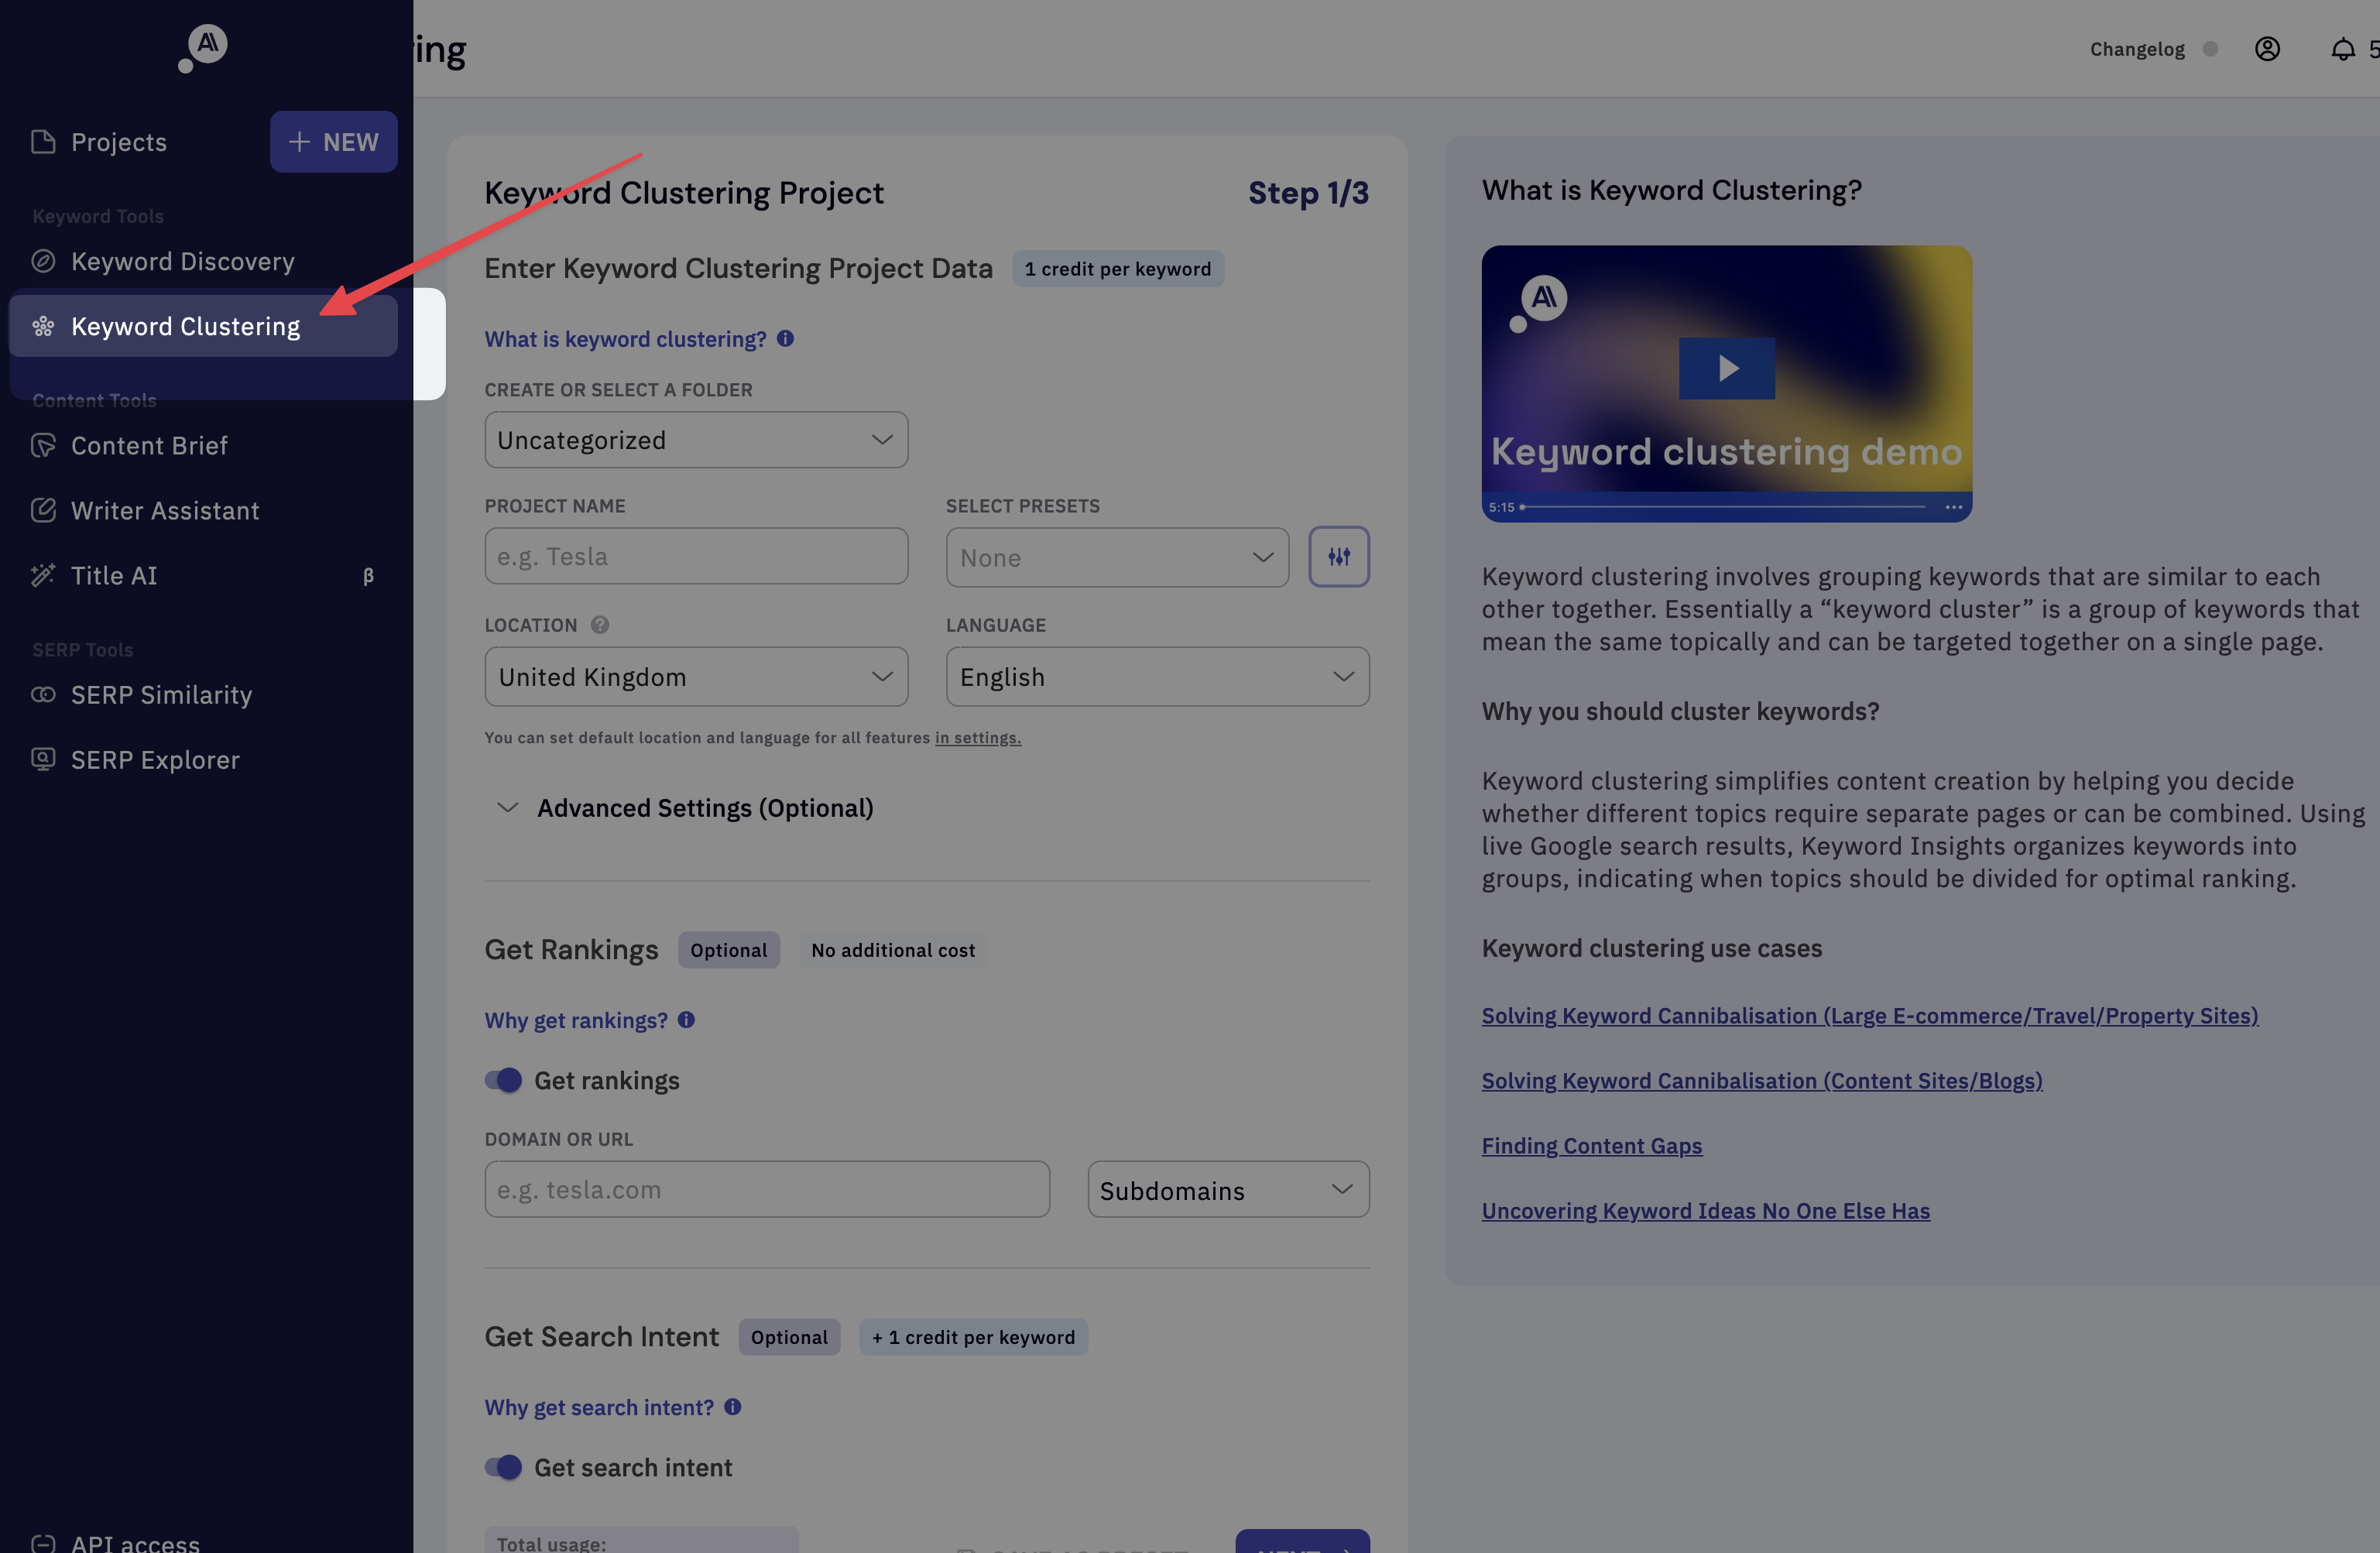Click the Project Name input field
The height and width of the screenshot is (1553, 2380).
(x=695, y=557)
